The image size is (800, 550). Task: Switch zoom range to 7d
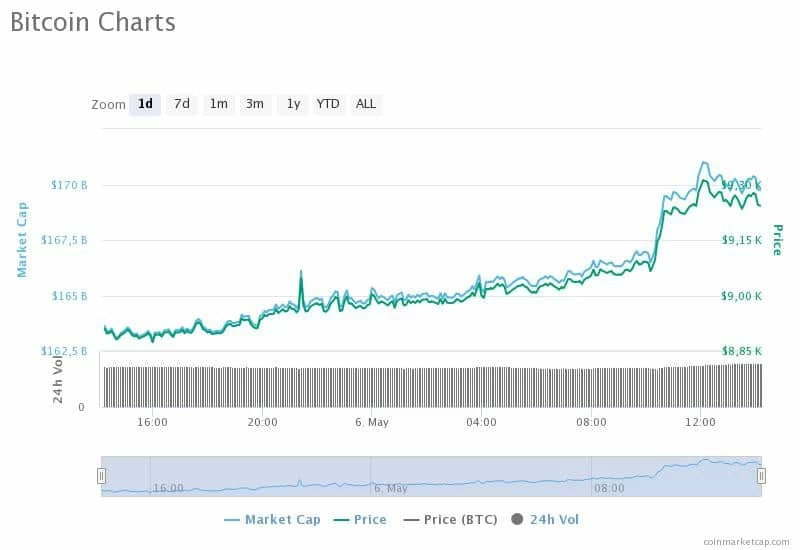[182, 105]
